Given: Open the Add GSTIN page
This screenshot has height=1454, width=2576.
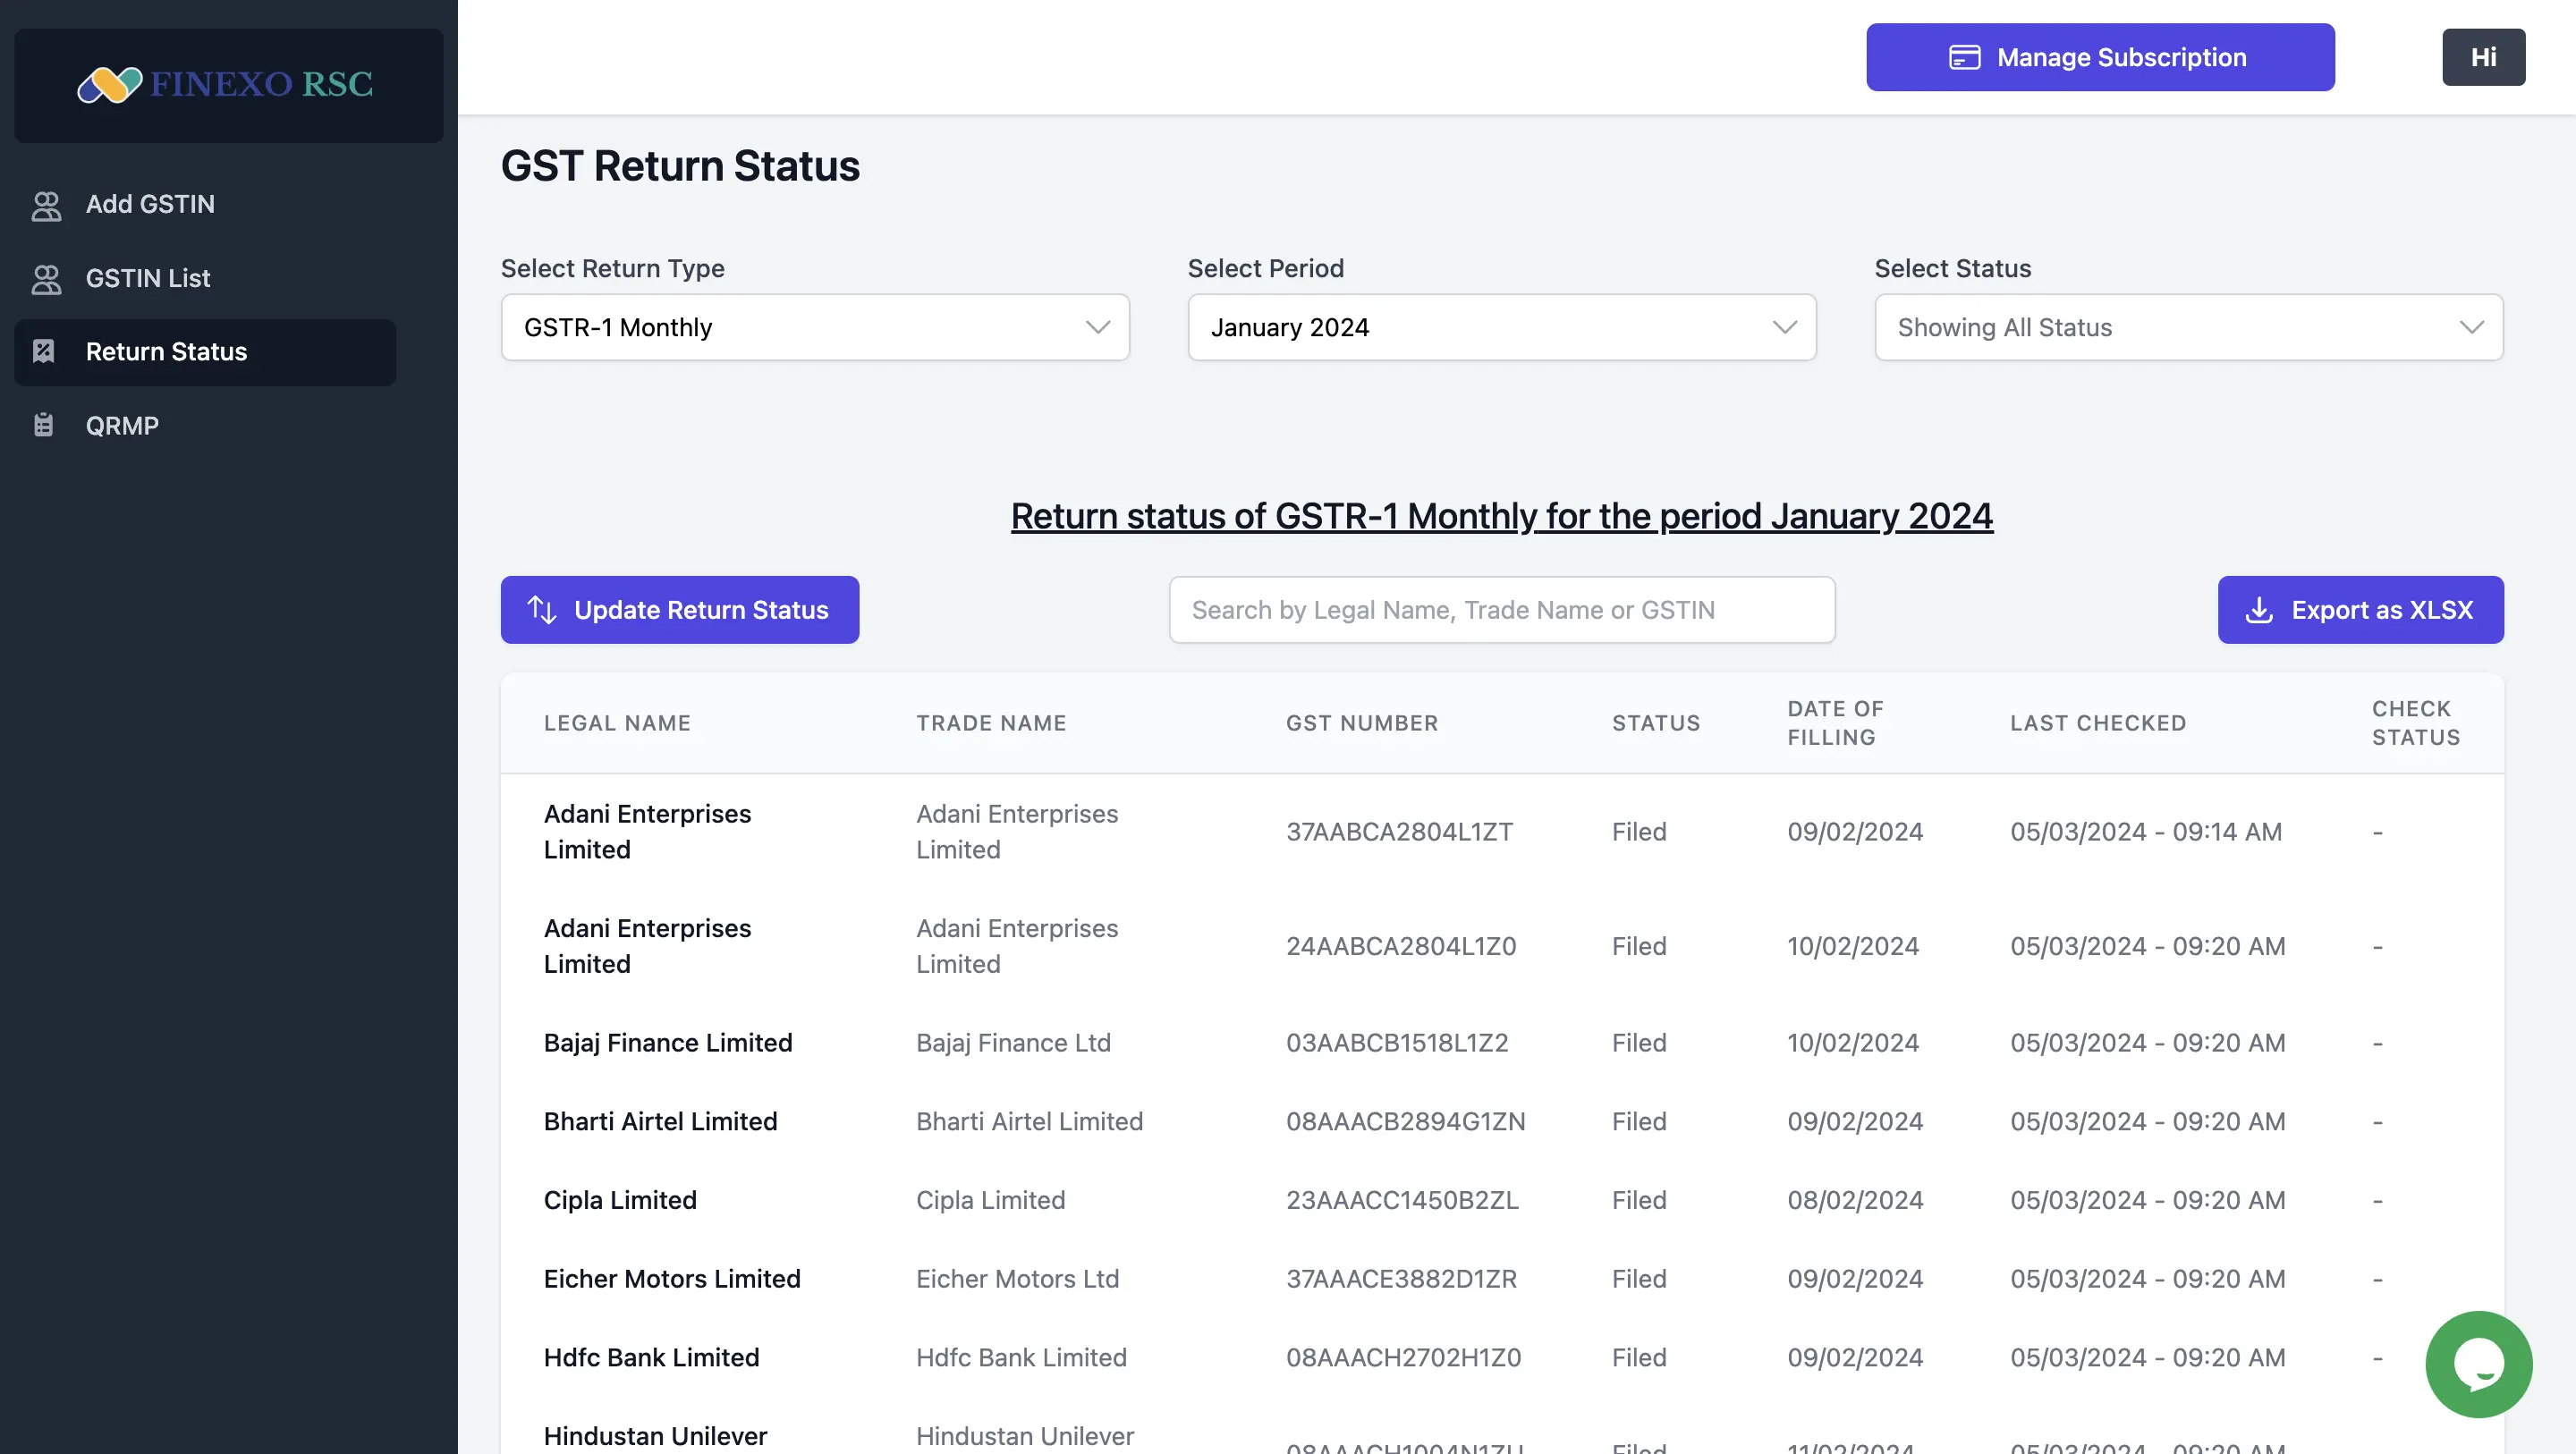Looking at the screenshot, I should (x=150, y=205).
